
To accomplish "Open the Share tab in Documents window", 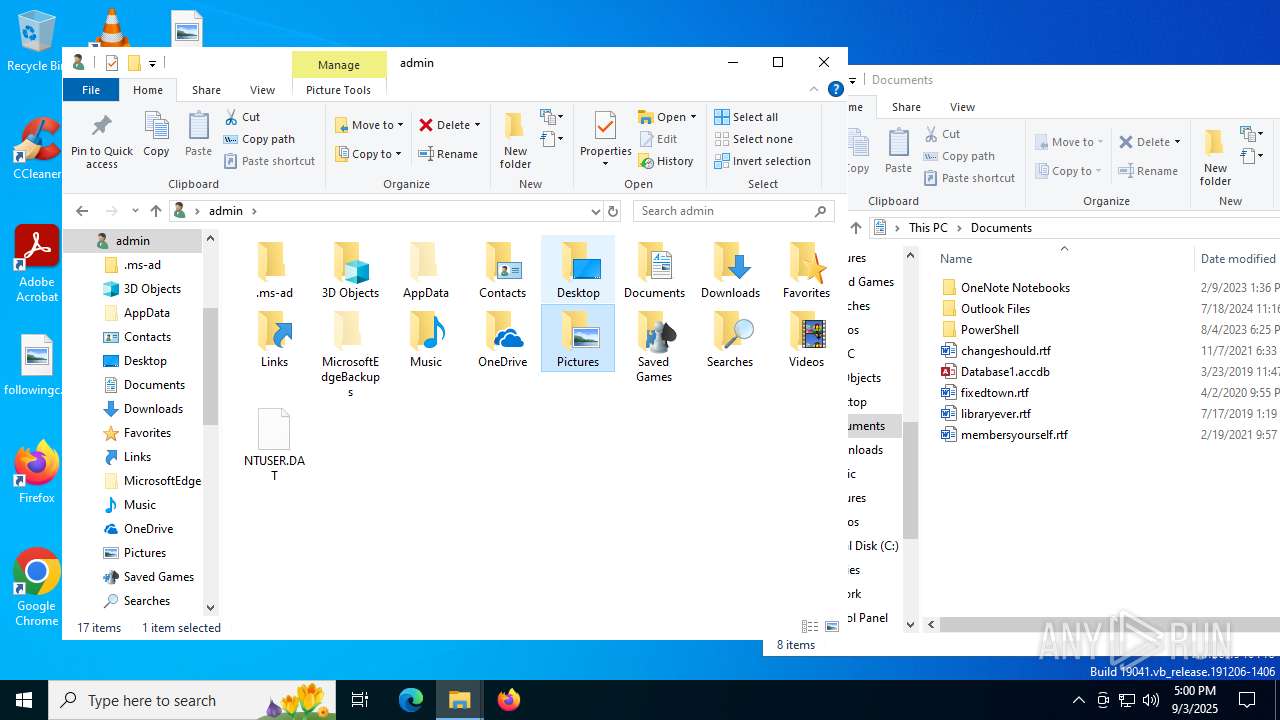I will click(906, 107).
